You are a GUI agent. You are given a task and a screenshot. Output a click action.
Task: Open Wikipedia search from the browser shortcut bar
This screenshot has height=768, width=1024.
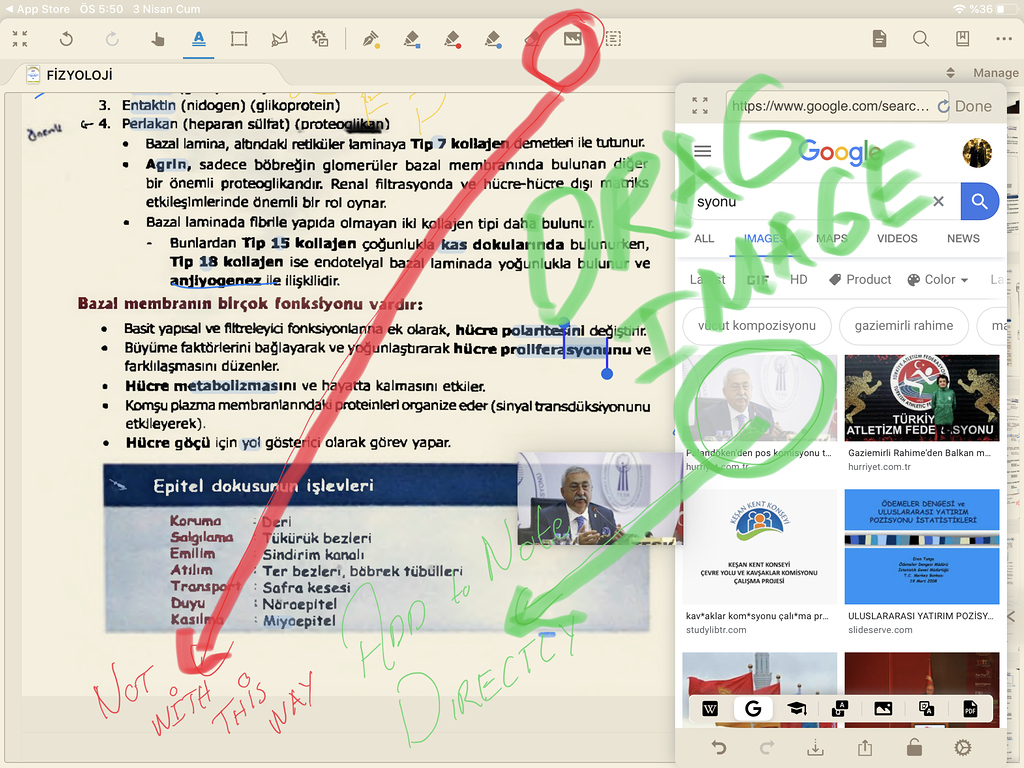710,709
